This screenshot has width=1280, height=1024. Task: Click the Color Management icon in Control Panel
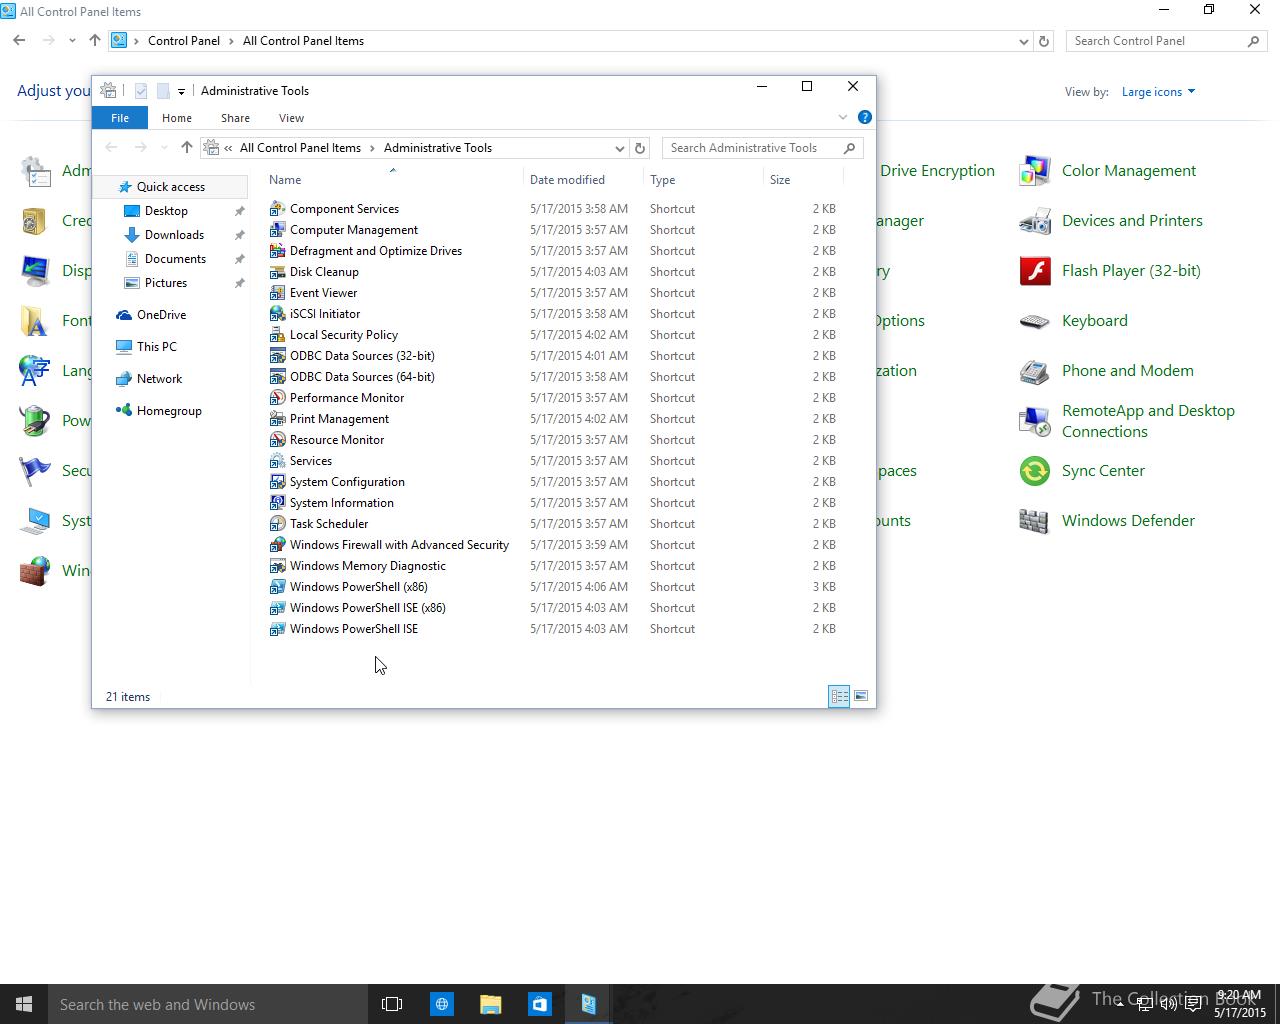[x=1035, y=171]
